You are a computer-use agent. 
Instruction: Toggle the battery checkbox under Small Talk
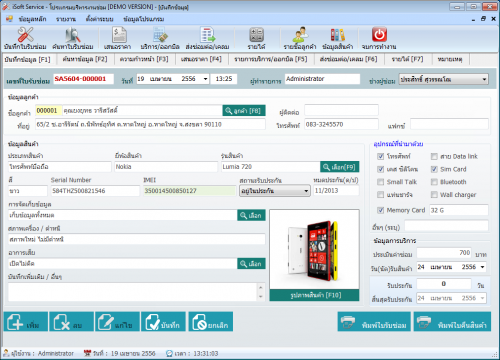click(x=380, y=195)
